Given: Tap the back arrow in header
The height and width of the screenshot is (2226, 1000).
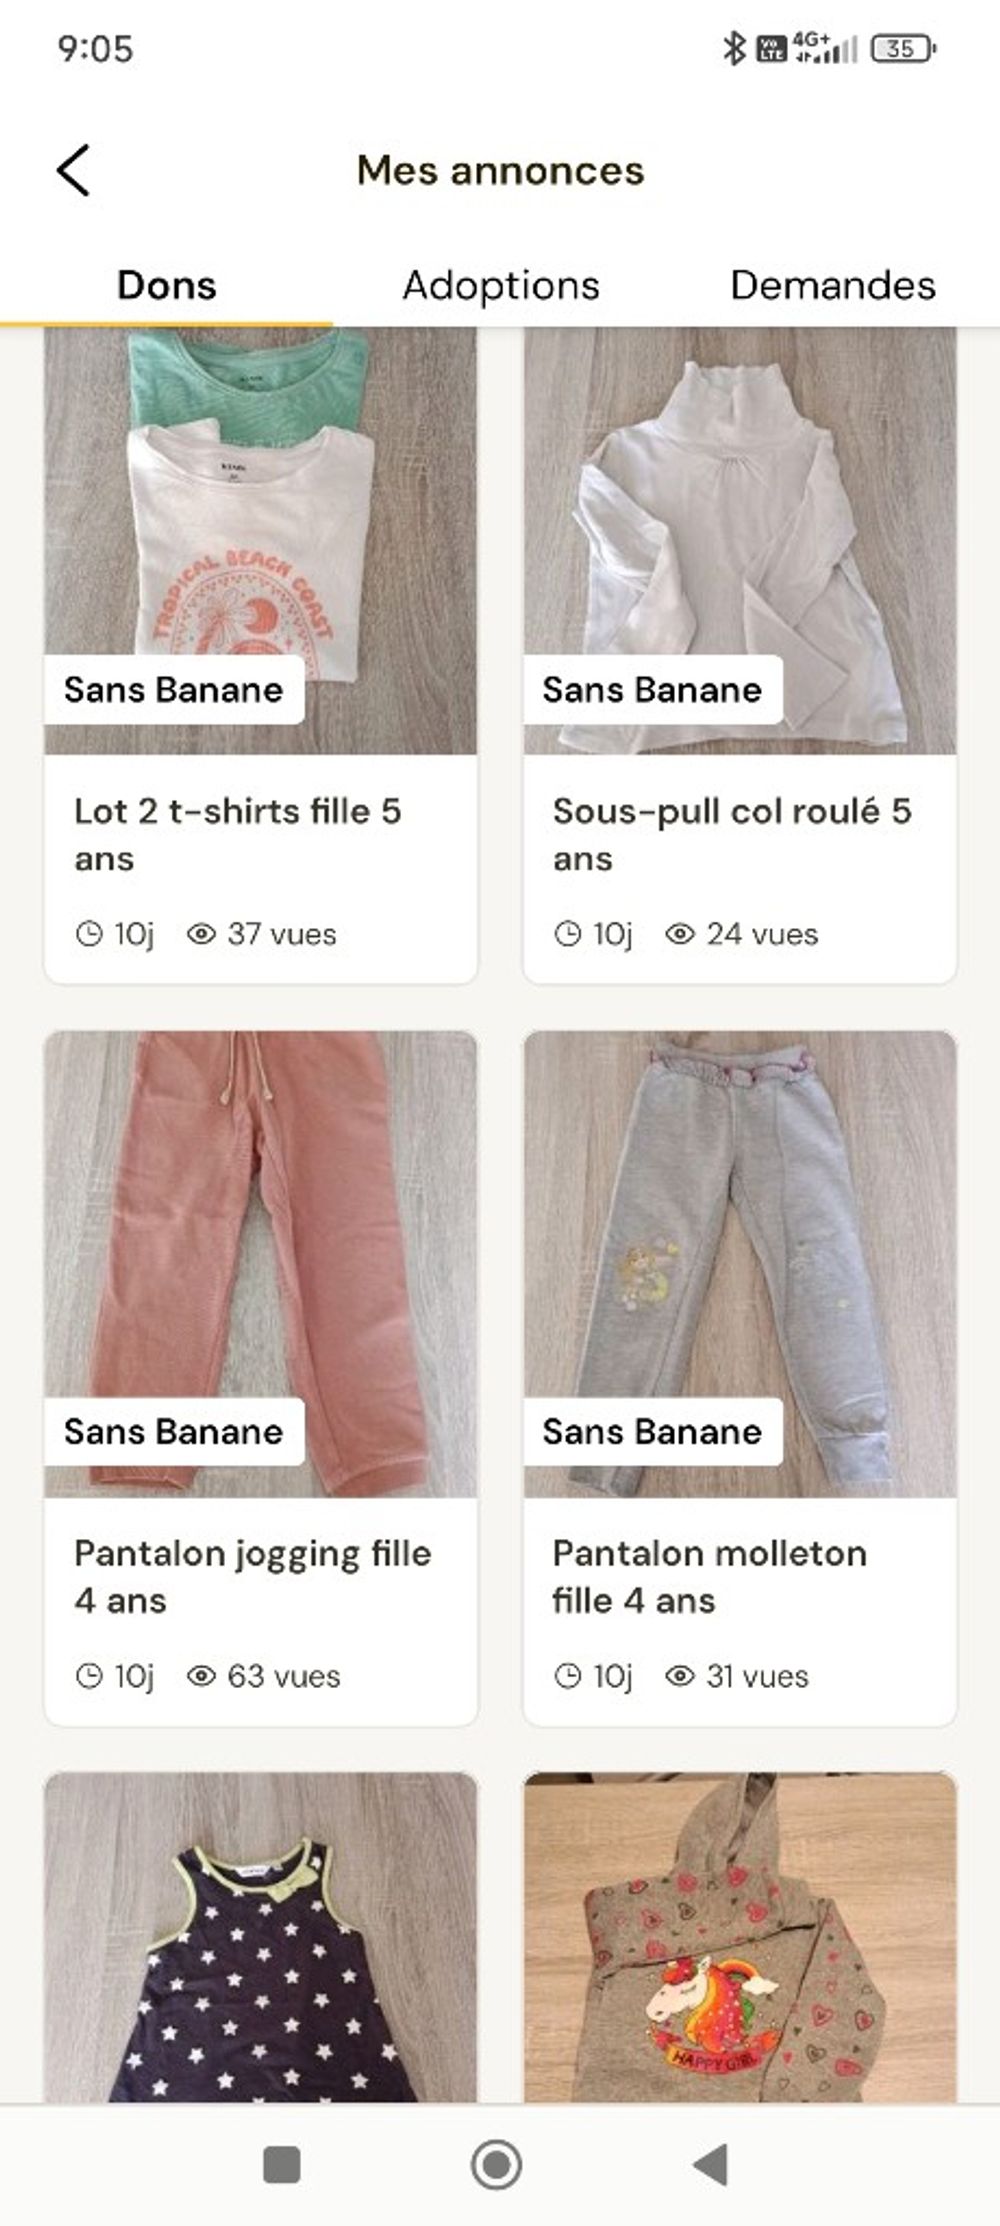Looking at the screenshot, I should (x=74, y=170).
